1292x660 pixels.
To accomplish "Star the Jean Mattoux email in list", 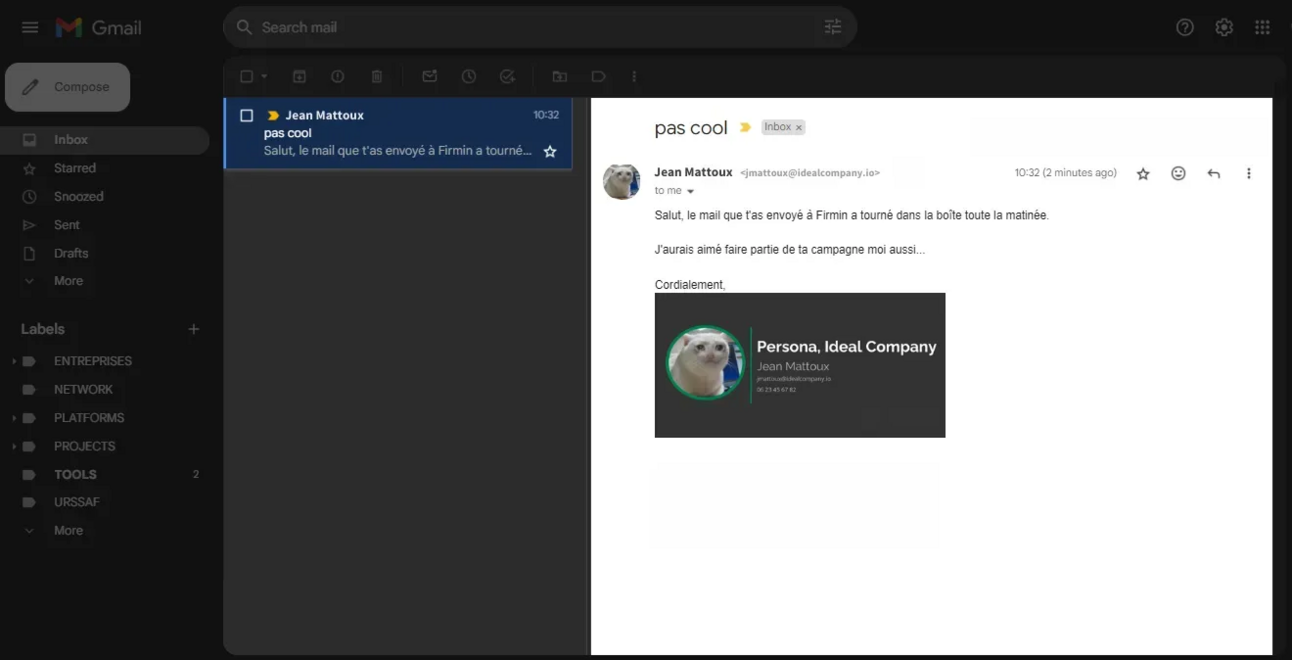I will click(x=550, y=151).
